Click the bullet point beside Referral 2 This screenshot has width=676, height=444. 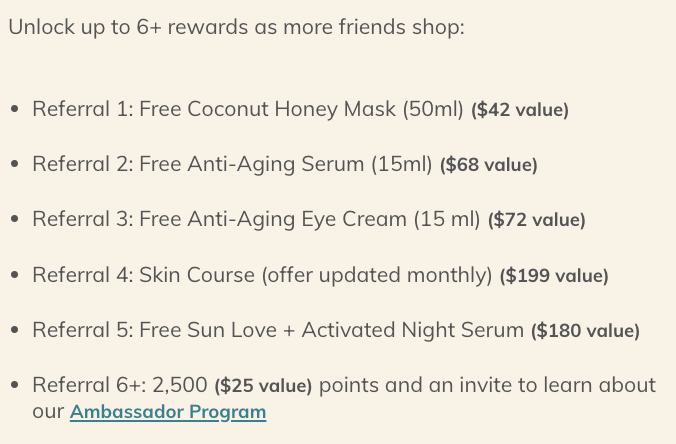[x=14, y=165]
